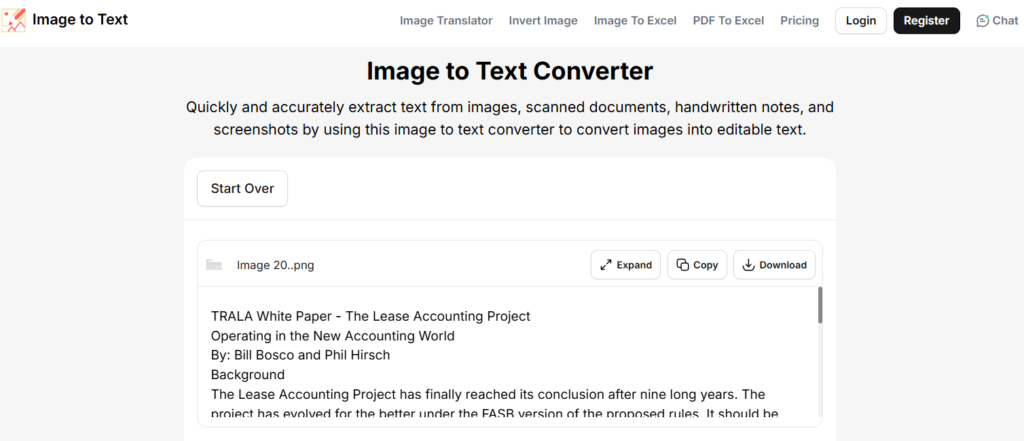The height and width of the screenshot is (441, 1024).
Task: Expand the extracted text panel
Action: pyautogui.click(x=625, y=265)
